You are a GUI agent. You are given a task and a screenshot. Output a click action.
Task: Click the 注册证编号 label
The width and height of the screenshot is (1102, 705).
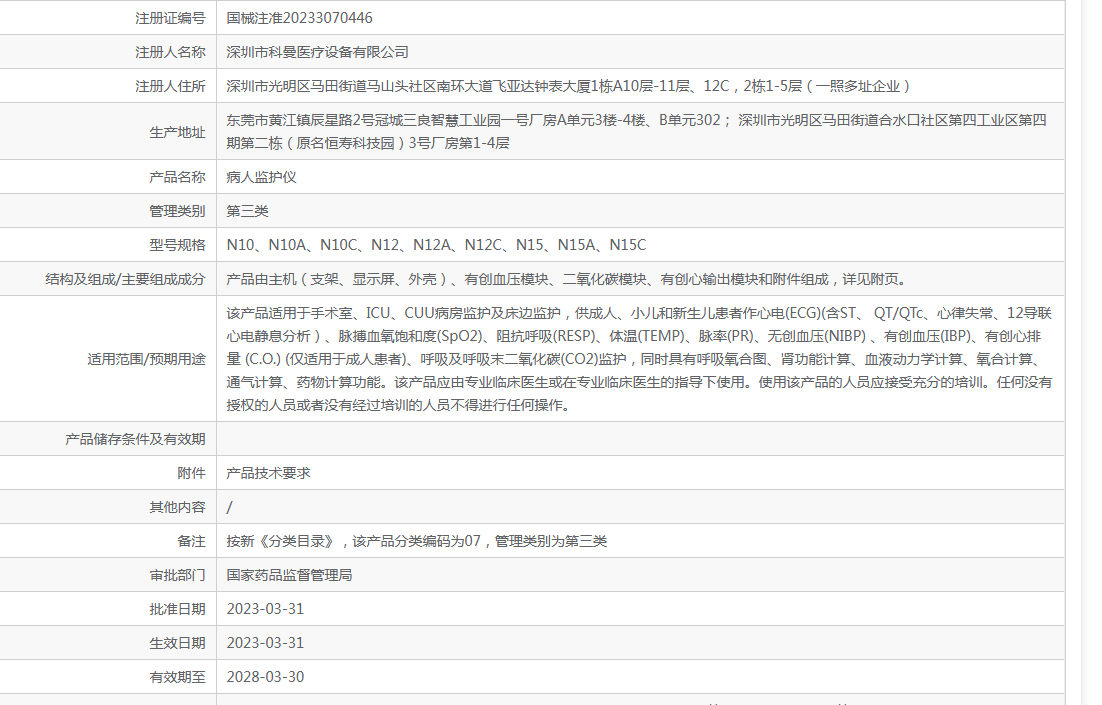[x=170, y=18]
